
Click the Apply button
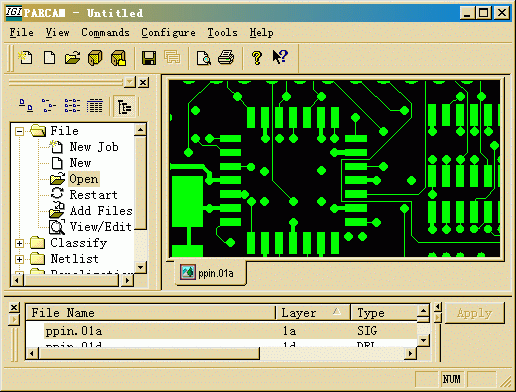[x=475, y=313]
